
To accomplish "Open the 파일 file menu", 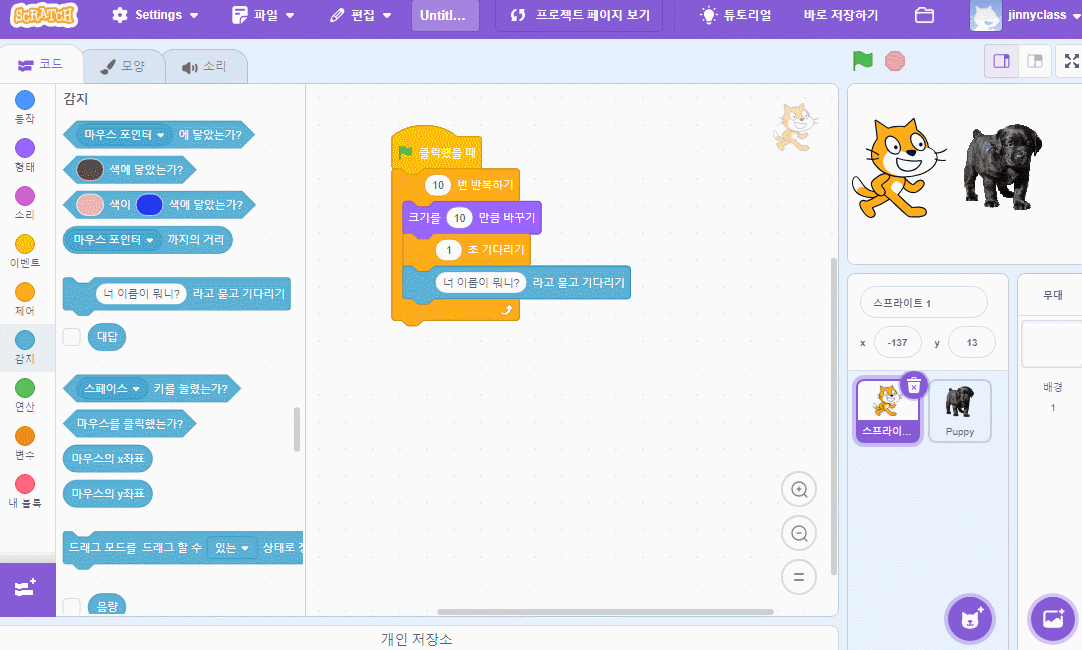I will tap(263, 15).
